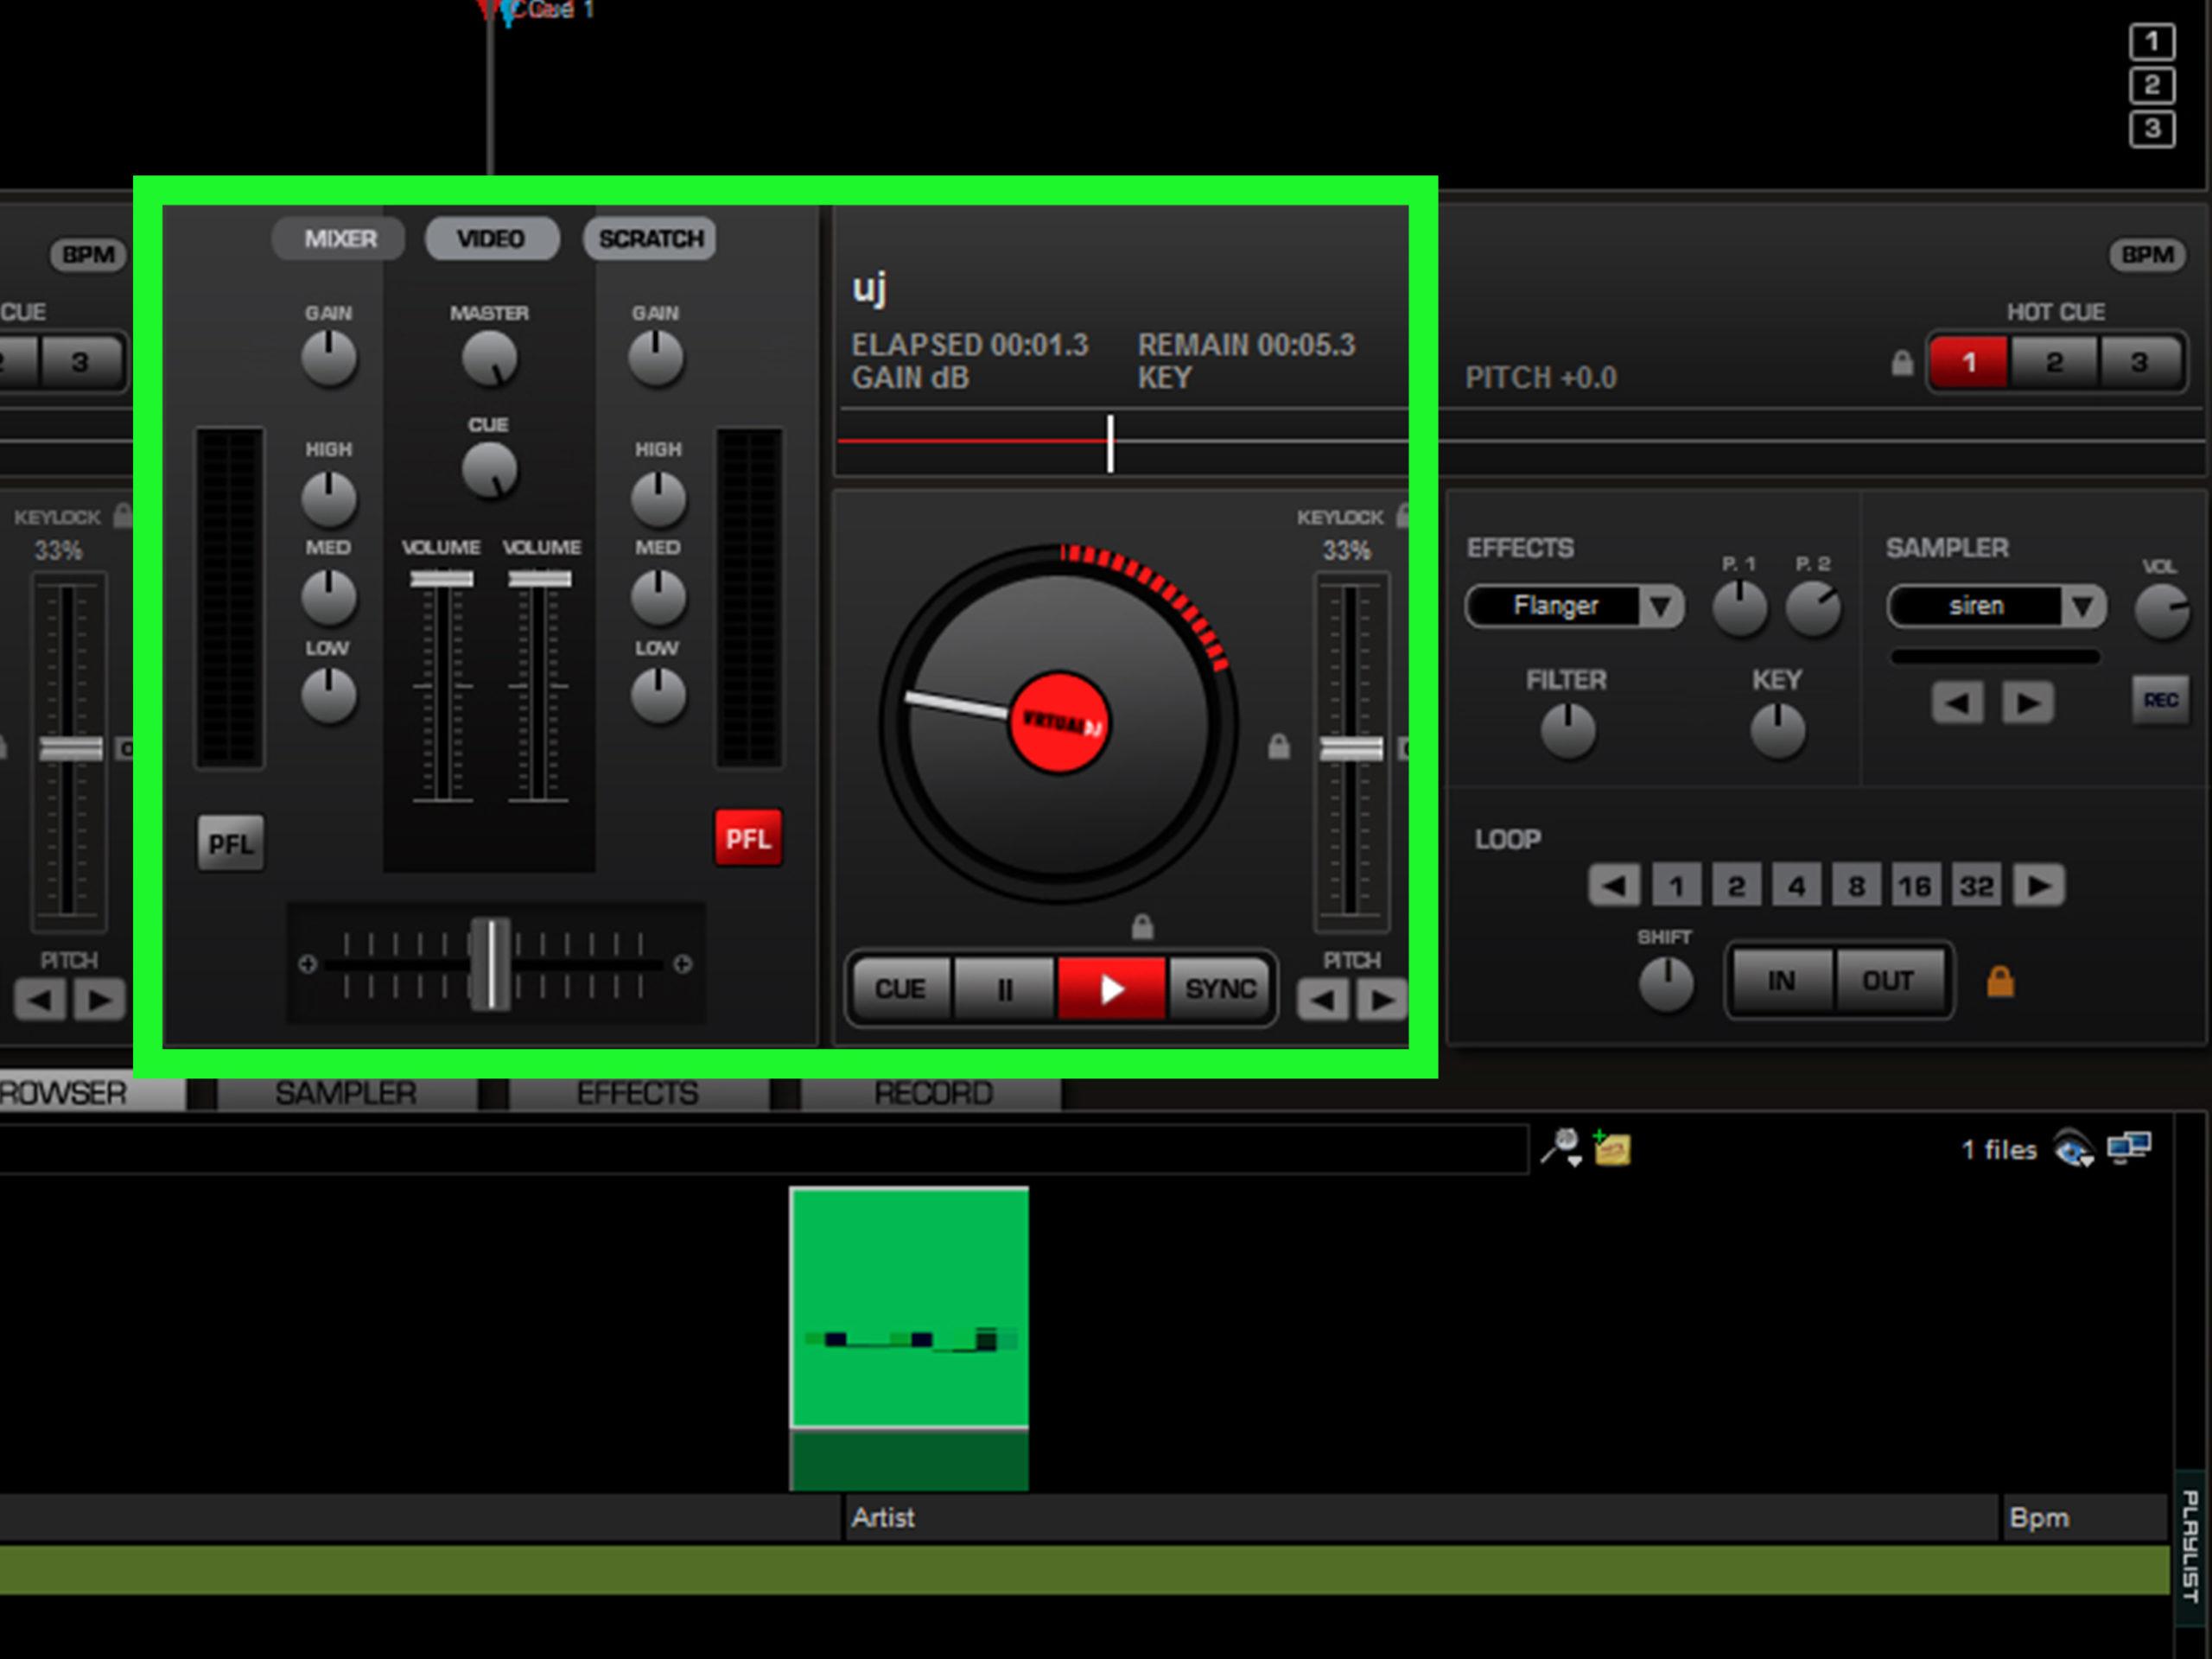The height and width of the screenshot is (1659, 2212).
Task: Halve loop with left arrow in LOOP row
Action: coord(1614,885)
